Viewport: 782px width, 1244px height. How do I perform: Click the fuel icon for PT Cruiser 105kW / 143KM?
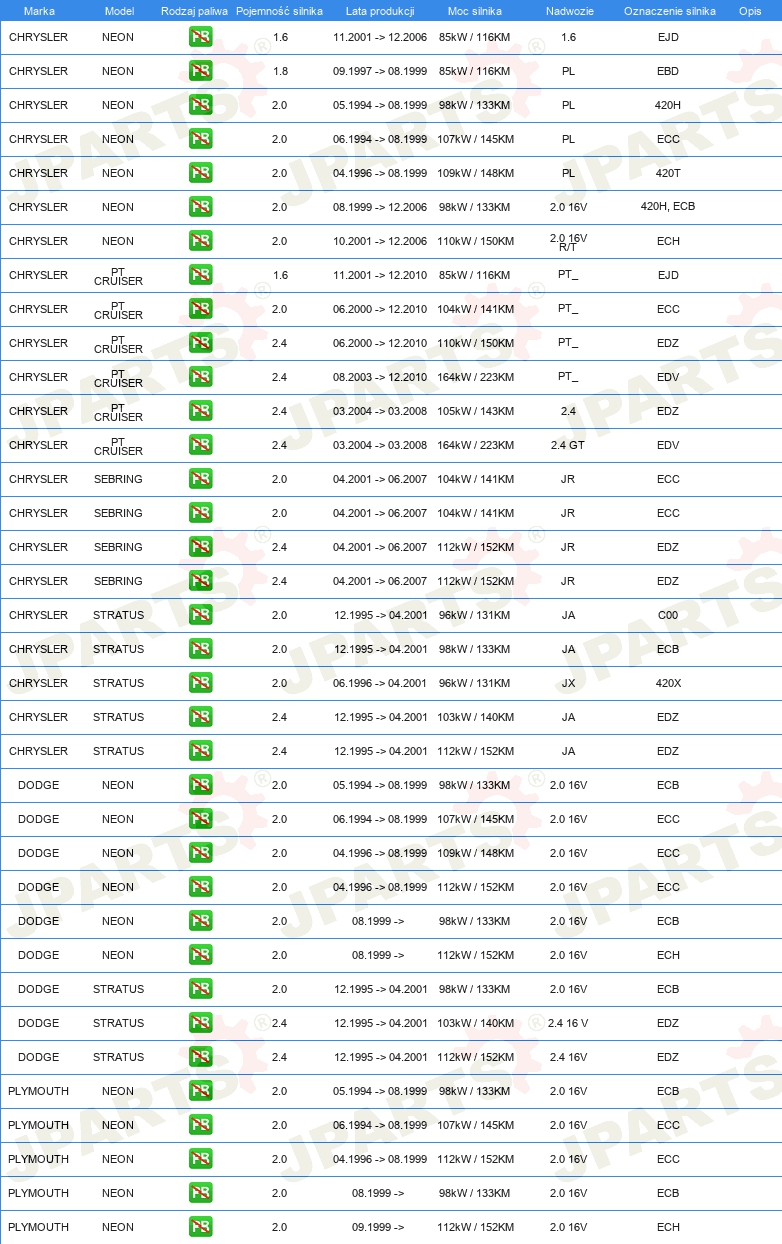(201, 411)
